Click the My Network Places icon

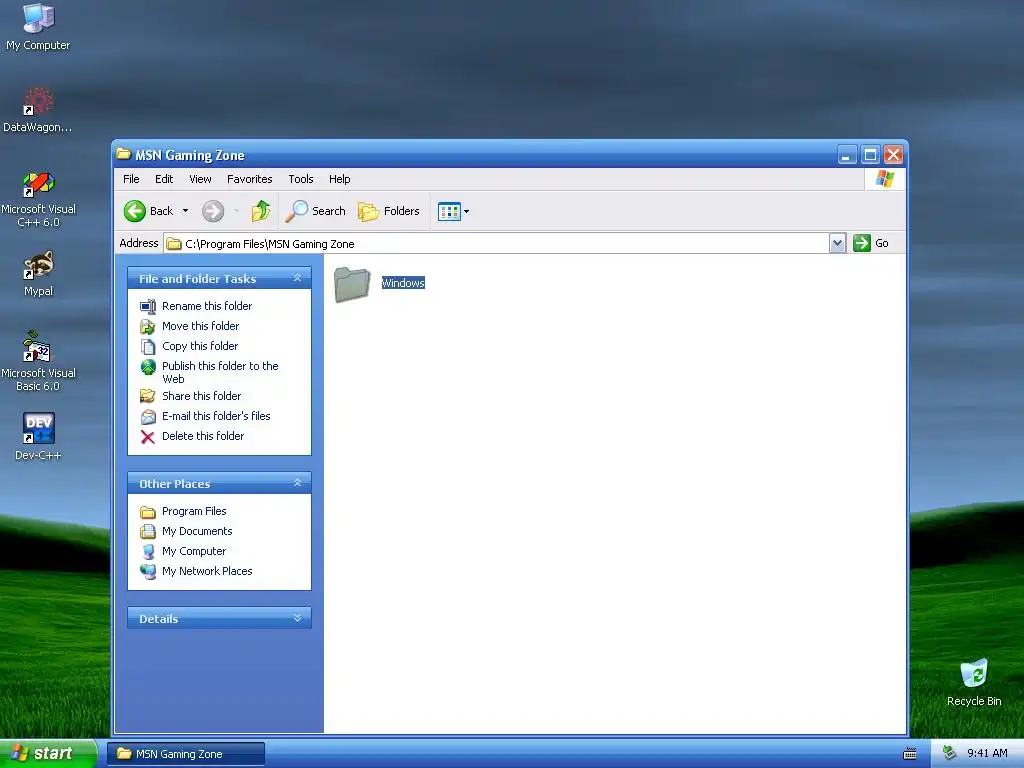(148, 571)
